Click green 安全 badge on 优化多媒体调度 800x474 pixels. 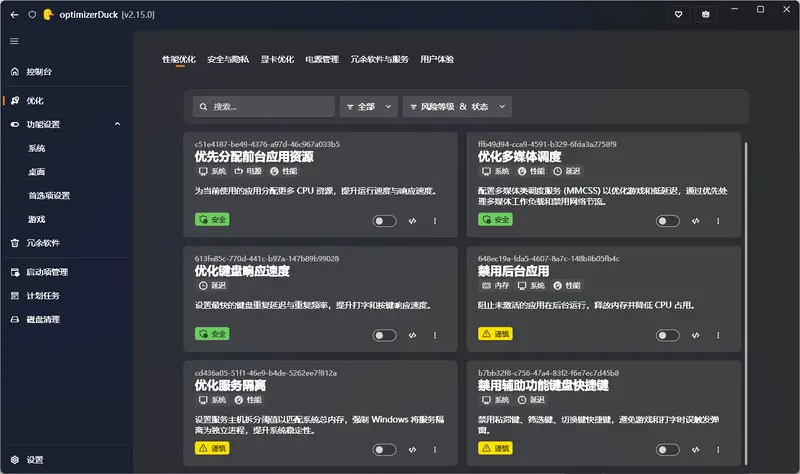[495, 219]
